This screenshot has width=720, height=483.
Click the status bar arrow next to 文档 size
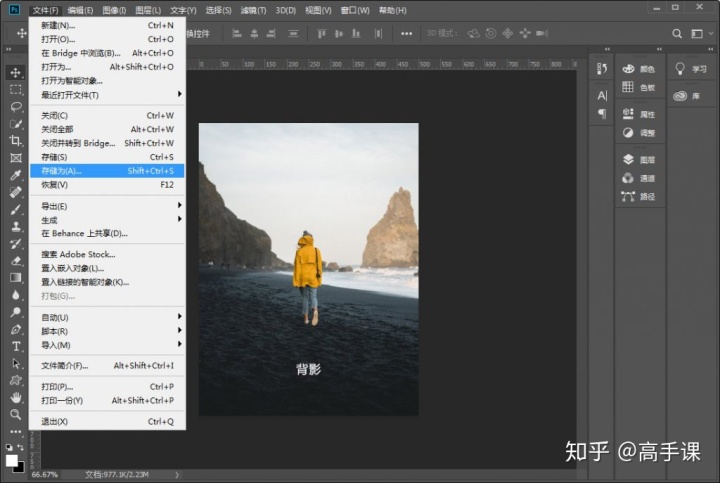(x=177, y=475)
